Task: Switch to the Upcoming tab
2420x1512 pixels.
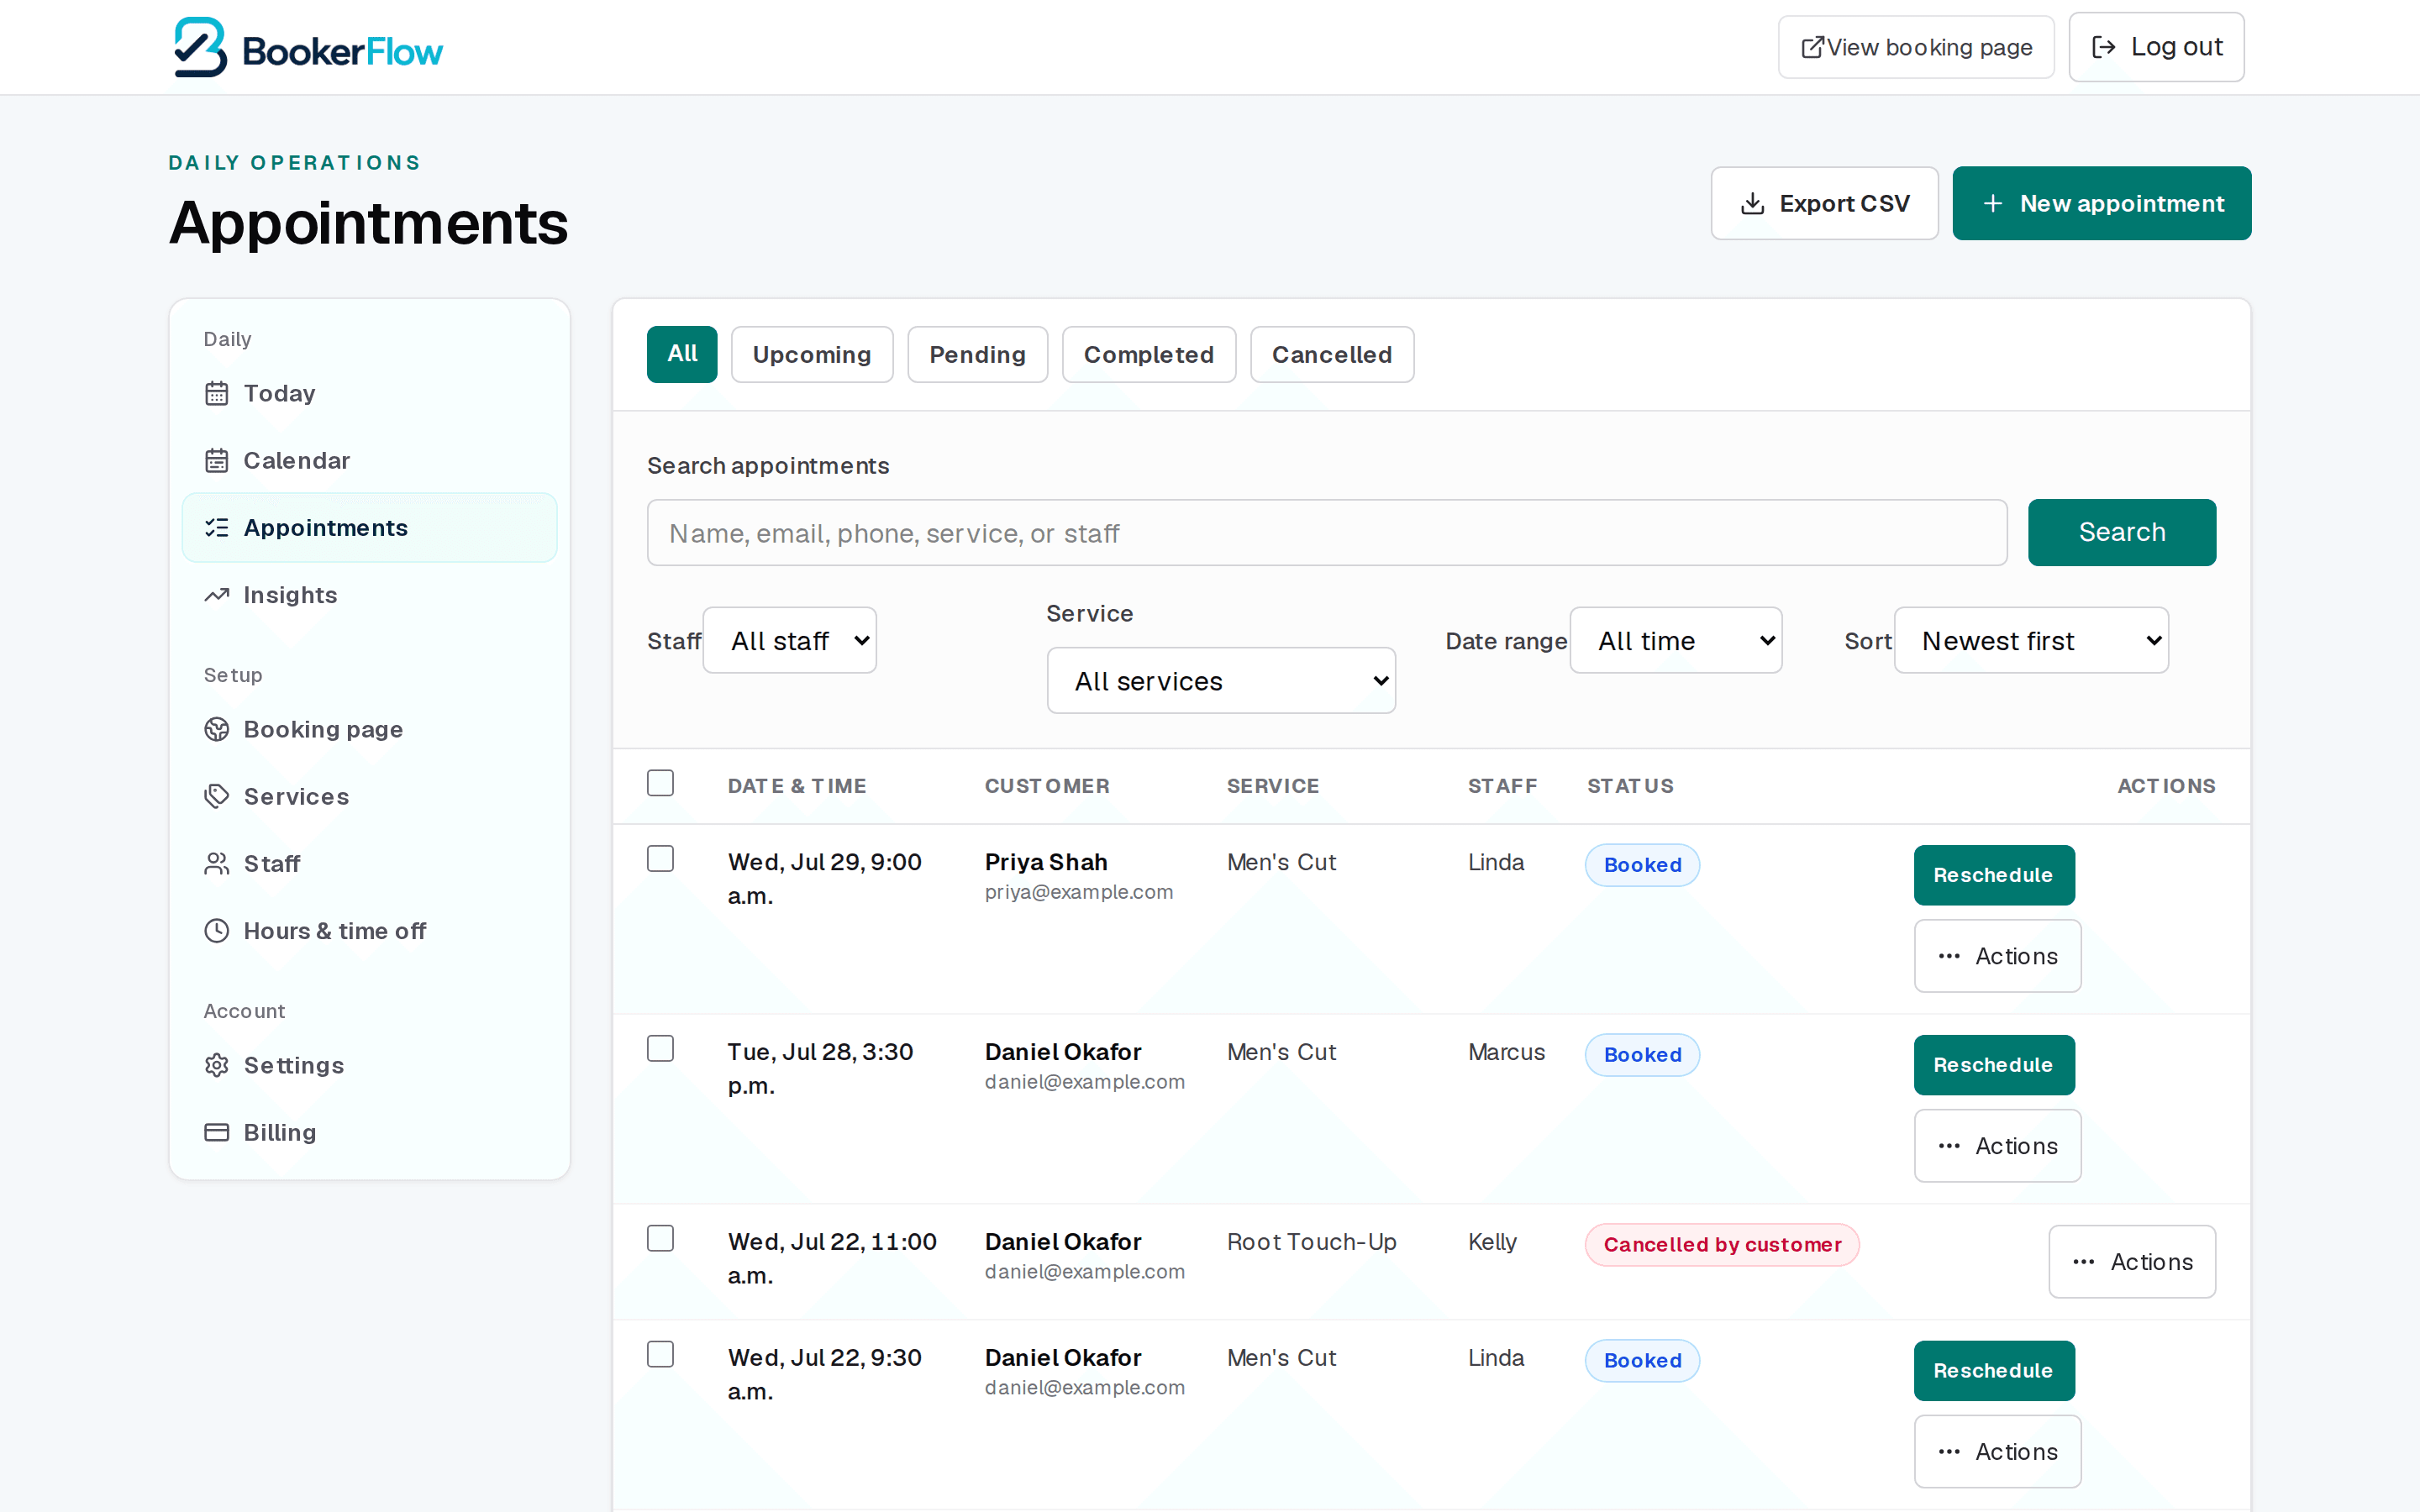Action: click(x=812, y=354)
